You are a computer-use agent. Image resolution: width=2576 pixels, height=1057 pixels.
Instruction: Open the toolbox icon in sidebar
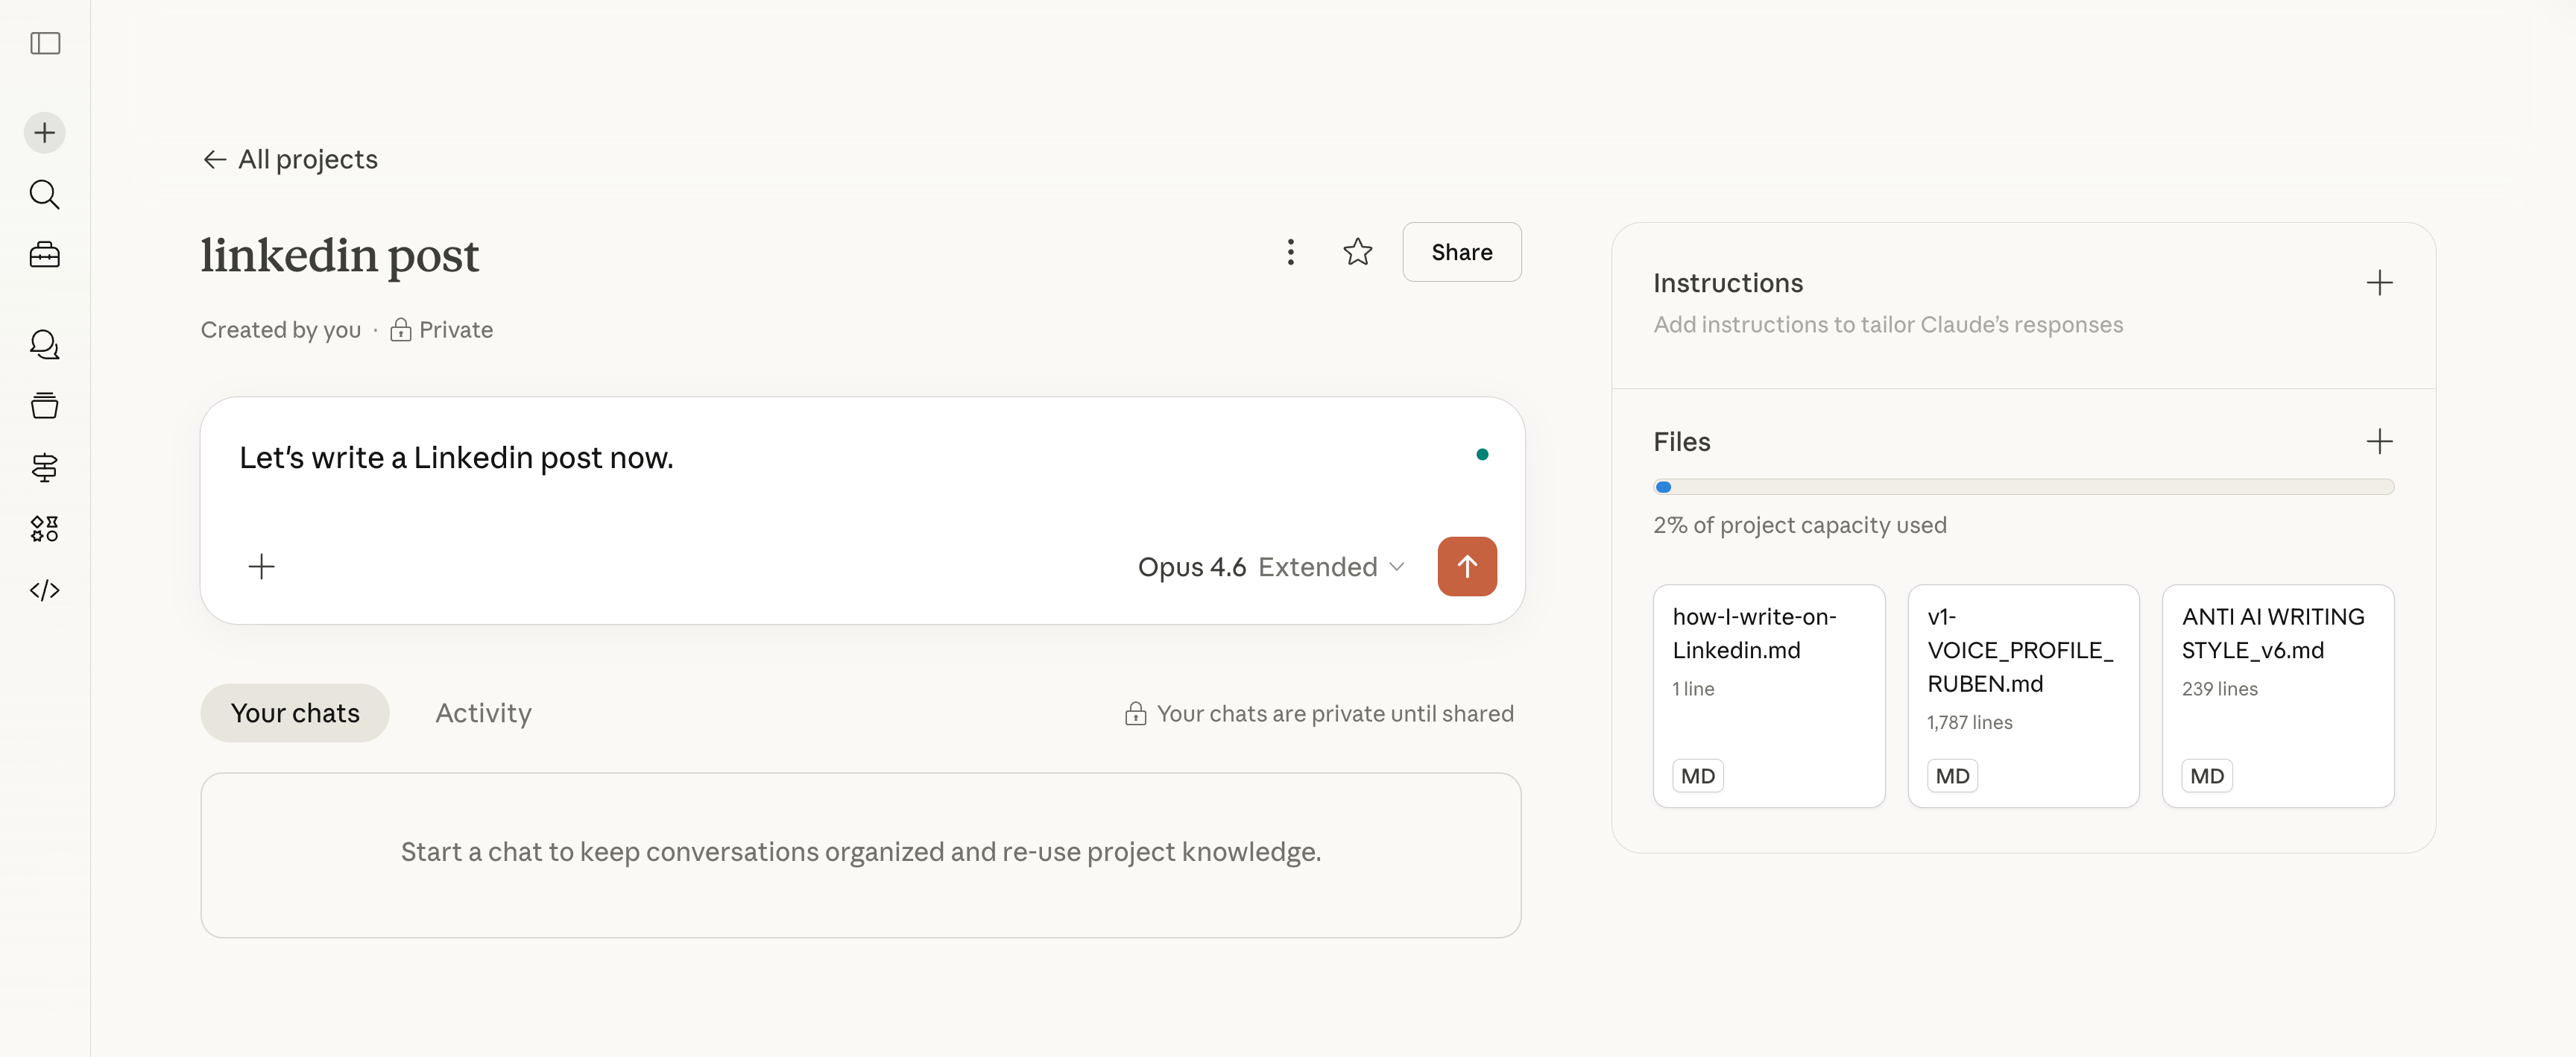pos(45,255)
